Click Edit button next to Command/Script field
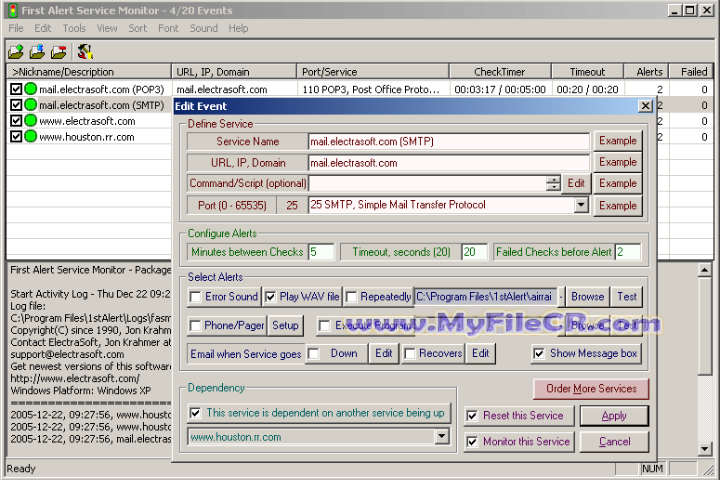The image size is (720, 480). (x=576, y=184)
